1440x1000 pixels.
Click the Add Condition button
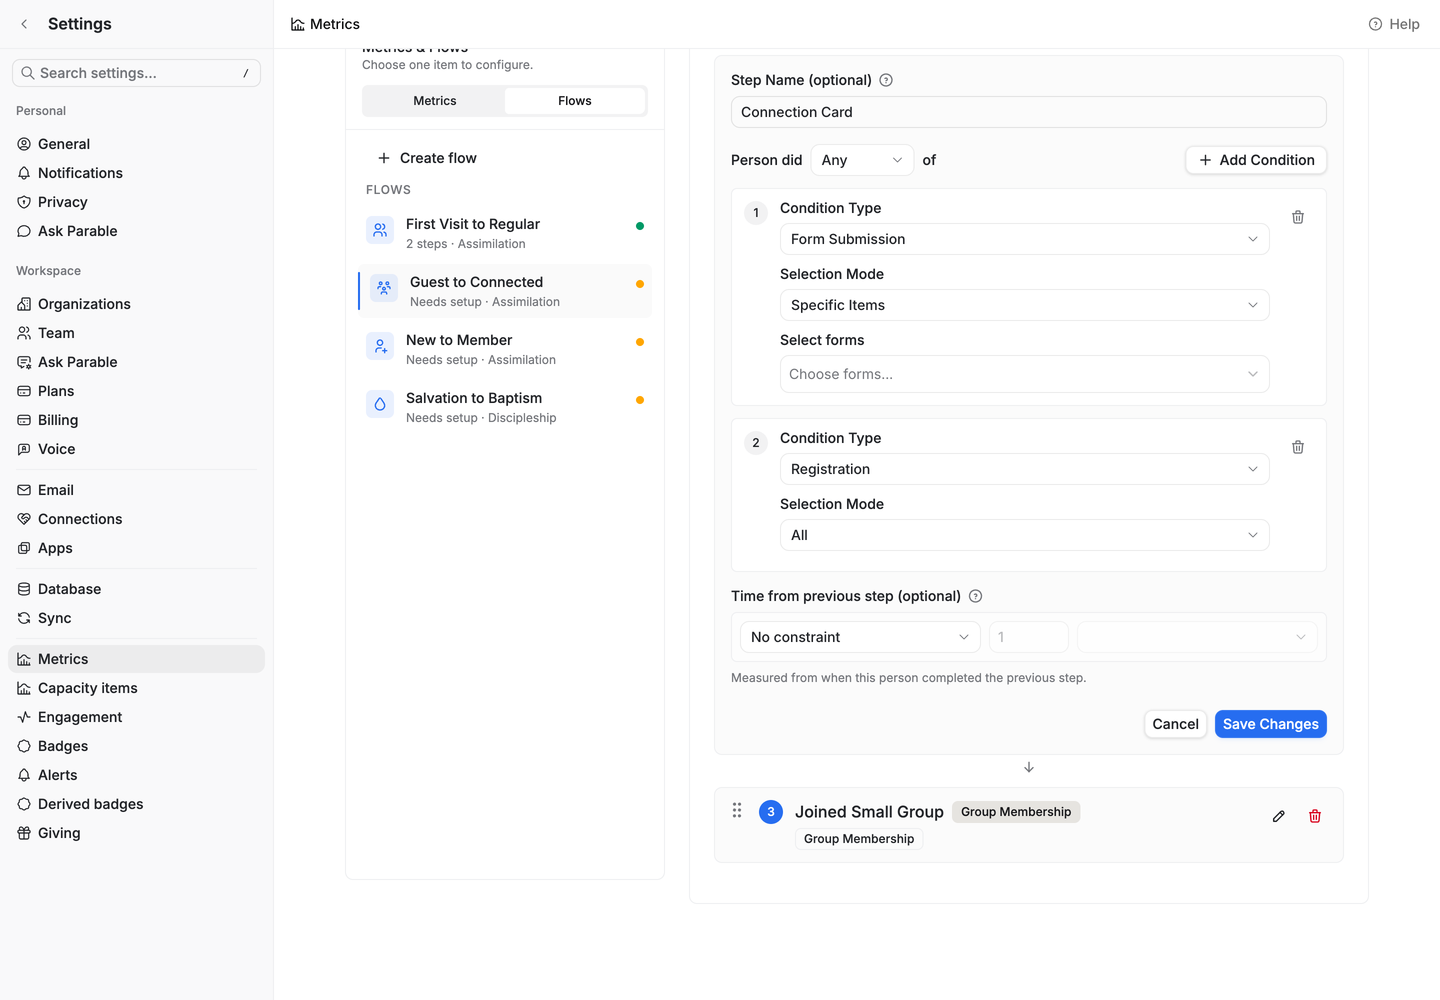(1256, 160)
